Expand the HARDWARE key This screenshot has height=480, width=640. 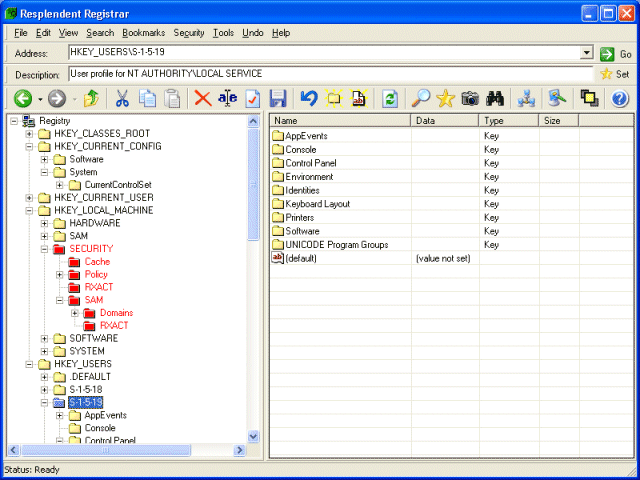(44, 223)
